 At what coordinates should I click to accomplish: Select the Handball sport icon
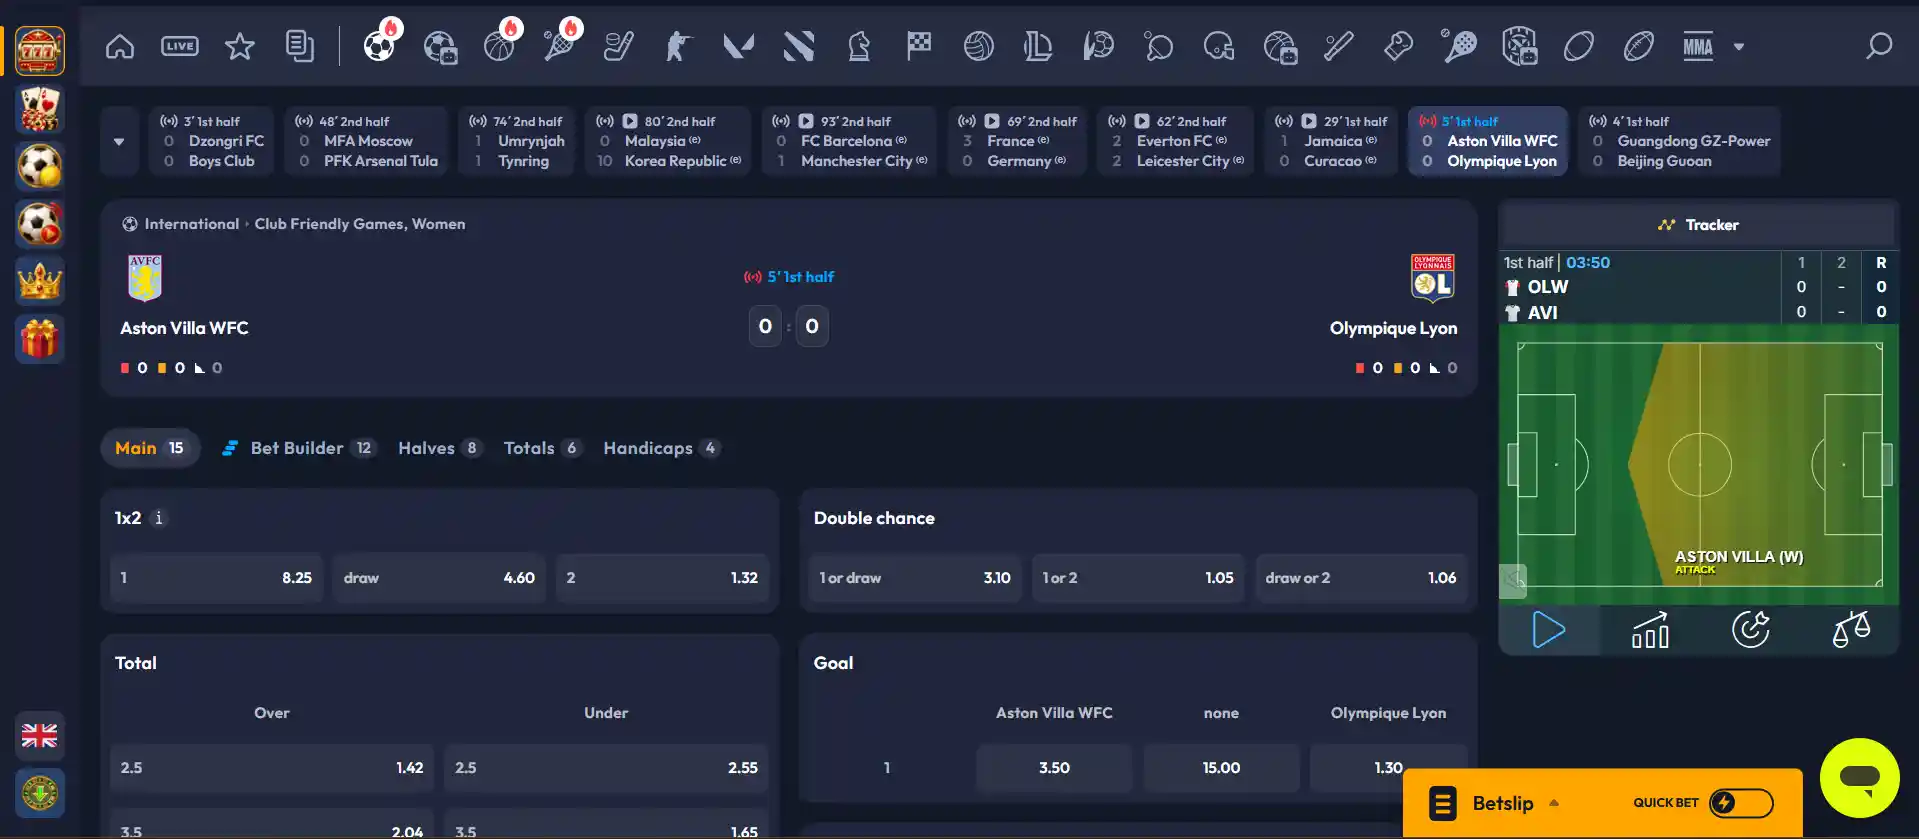(1099, 46)
